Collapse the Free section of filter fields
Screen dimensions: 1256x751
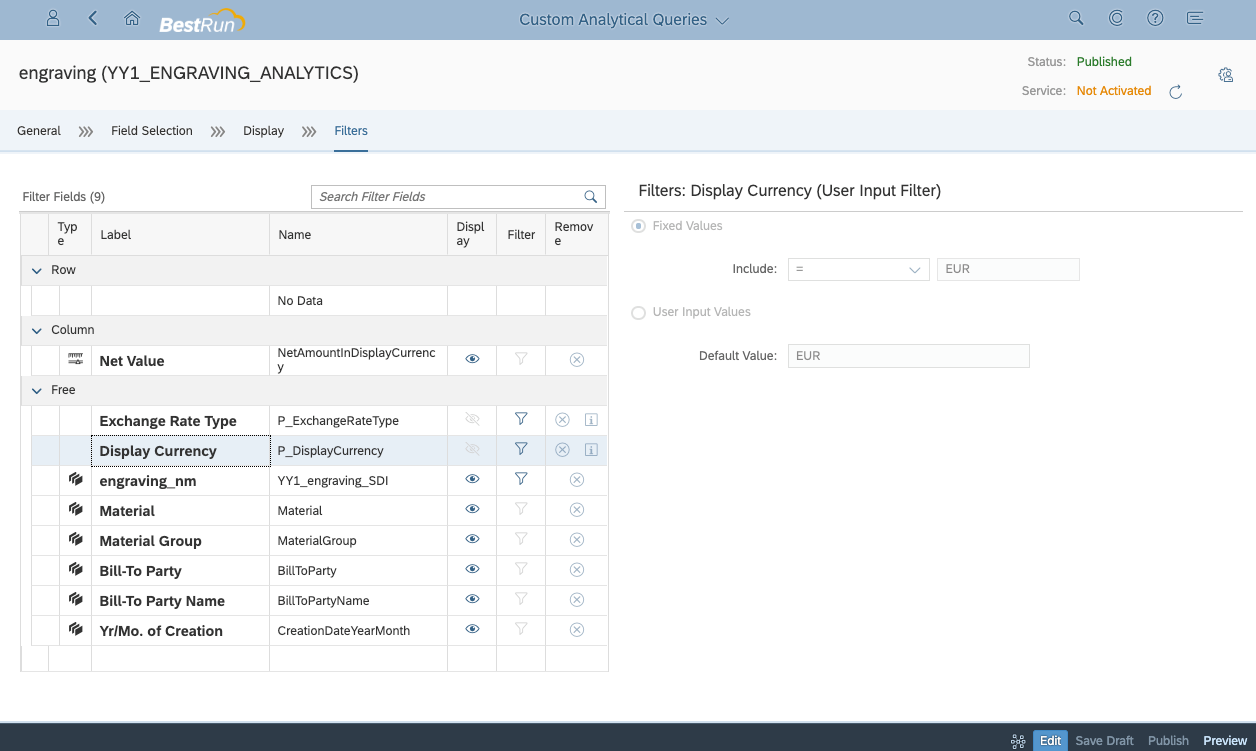coord(36,390)
